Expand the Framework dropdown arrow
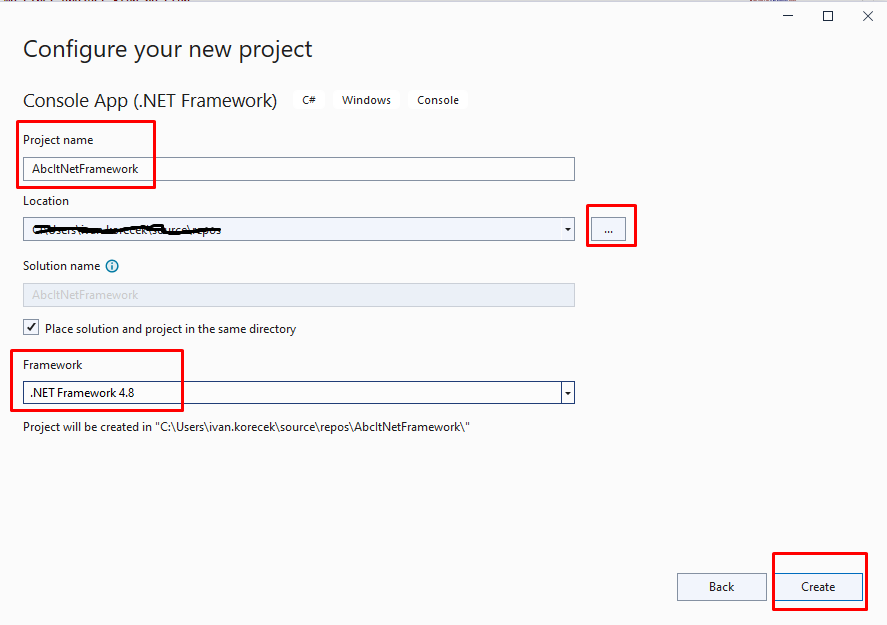Viewport: 887px width, 625px height. coord(567,393)
